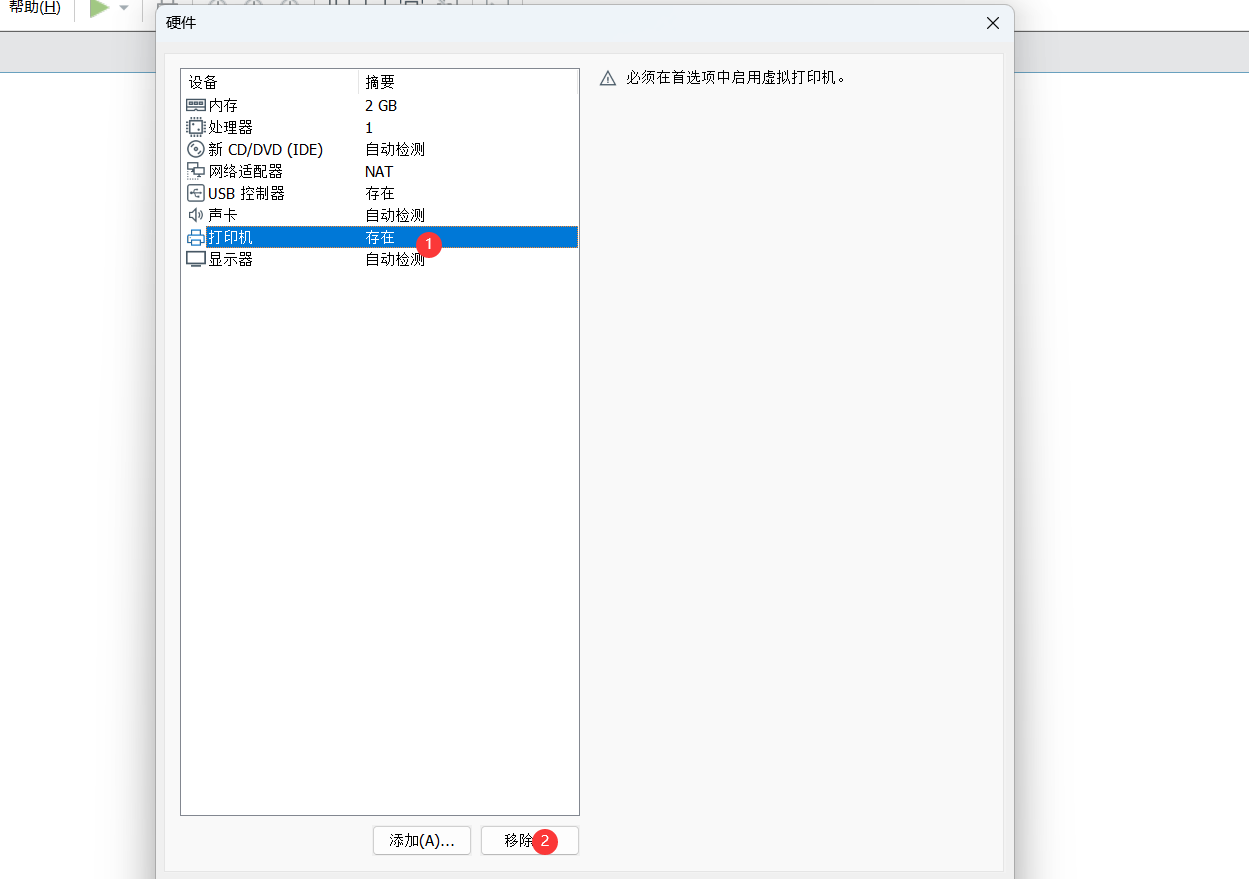Click the 处理器 CPU chip icon
This screenshot has height=879, width=1249.
[196, 127]
